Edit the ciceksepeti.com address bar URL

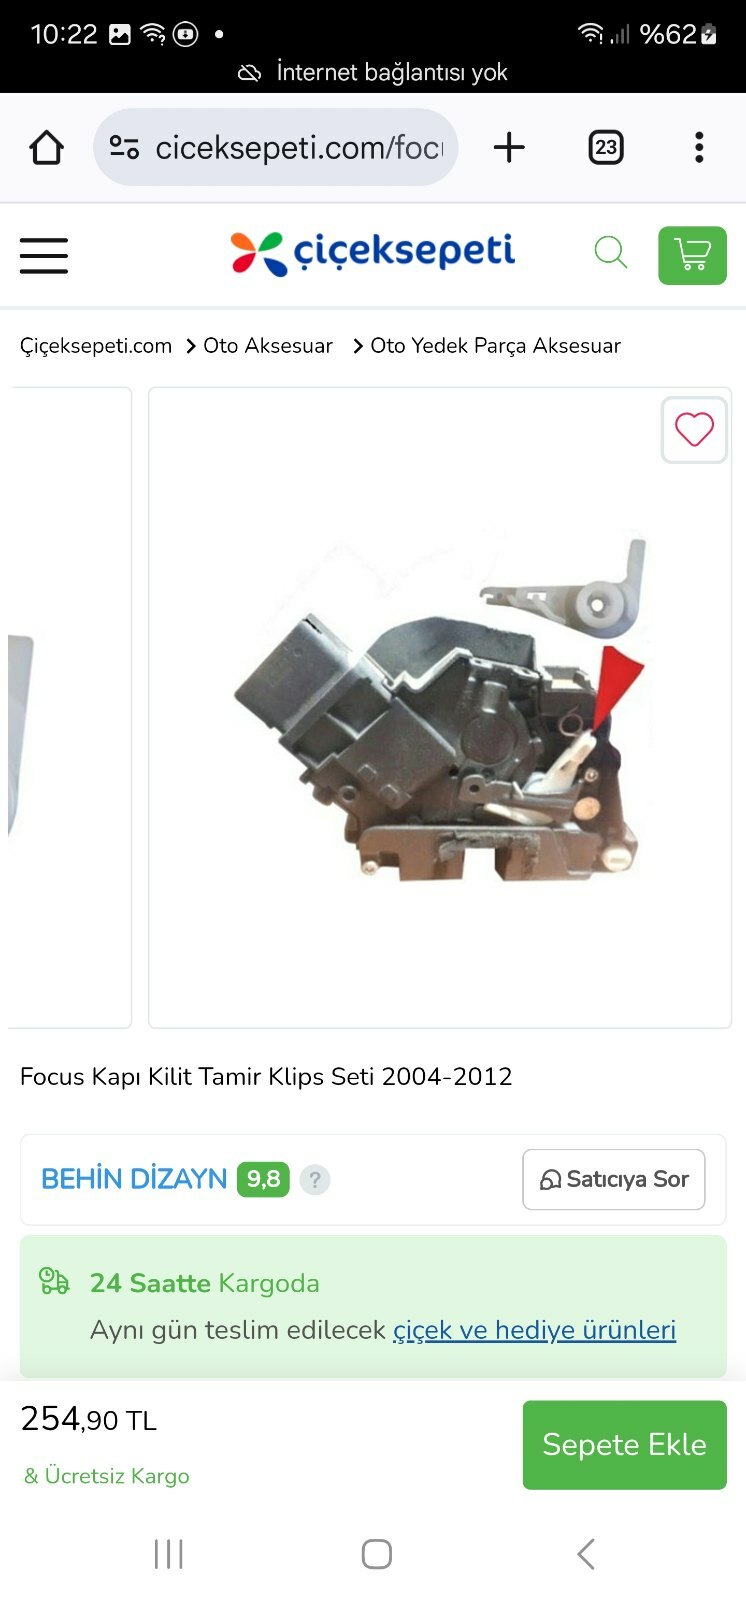point(298,148)
